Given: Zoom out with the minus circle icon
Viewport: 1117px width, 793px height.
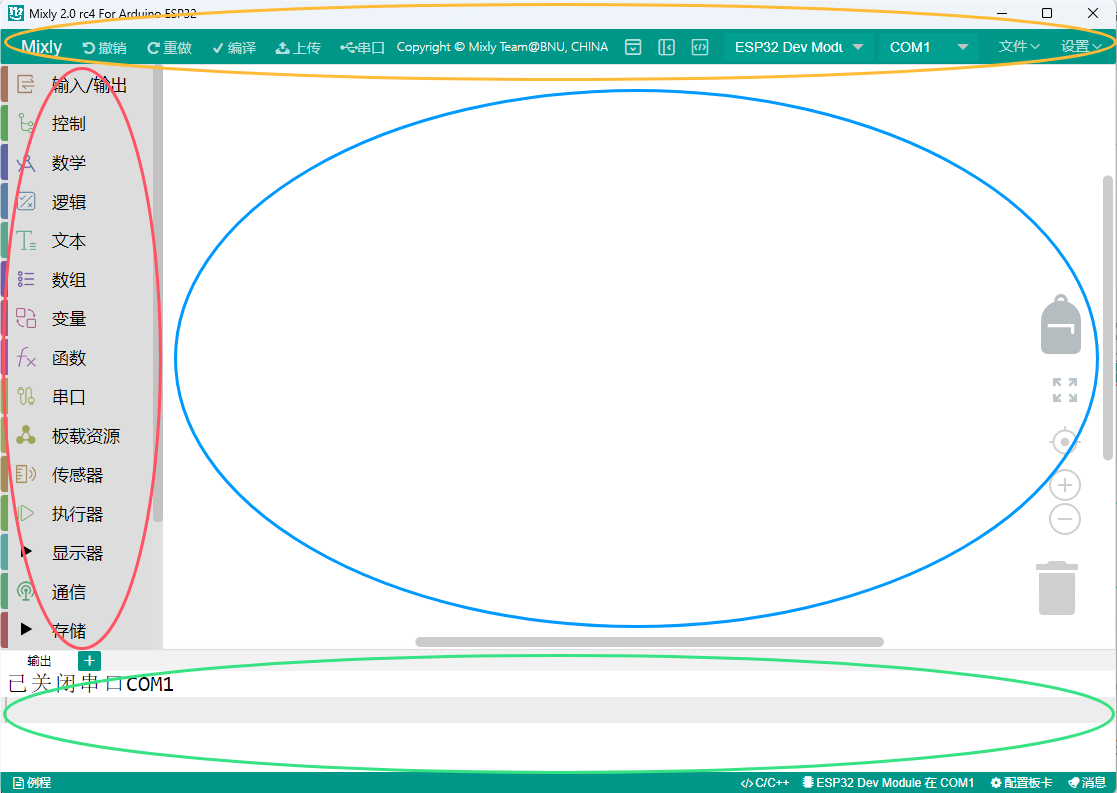Looking at the screenshot, I should (x=1065, y=519).
